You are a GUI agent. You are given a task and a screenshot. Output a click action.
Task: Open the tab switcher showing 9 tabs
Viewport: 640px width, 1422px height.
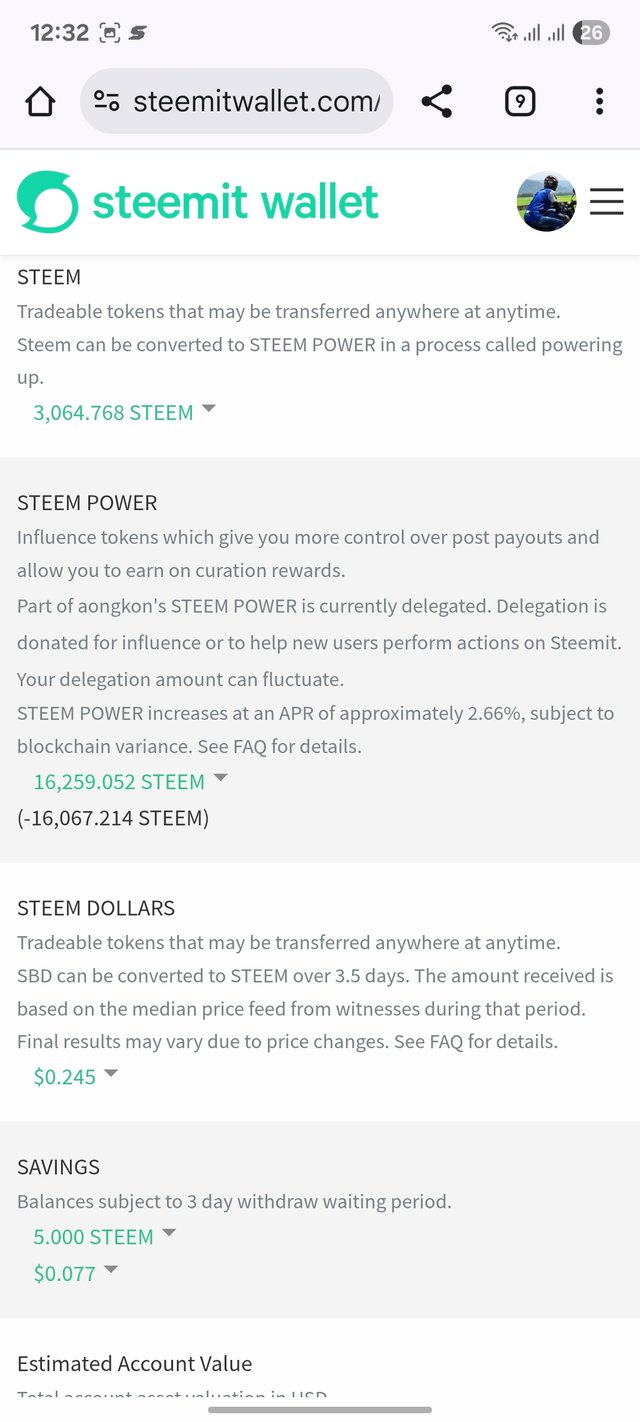[x=520, y=101]
